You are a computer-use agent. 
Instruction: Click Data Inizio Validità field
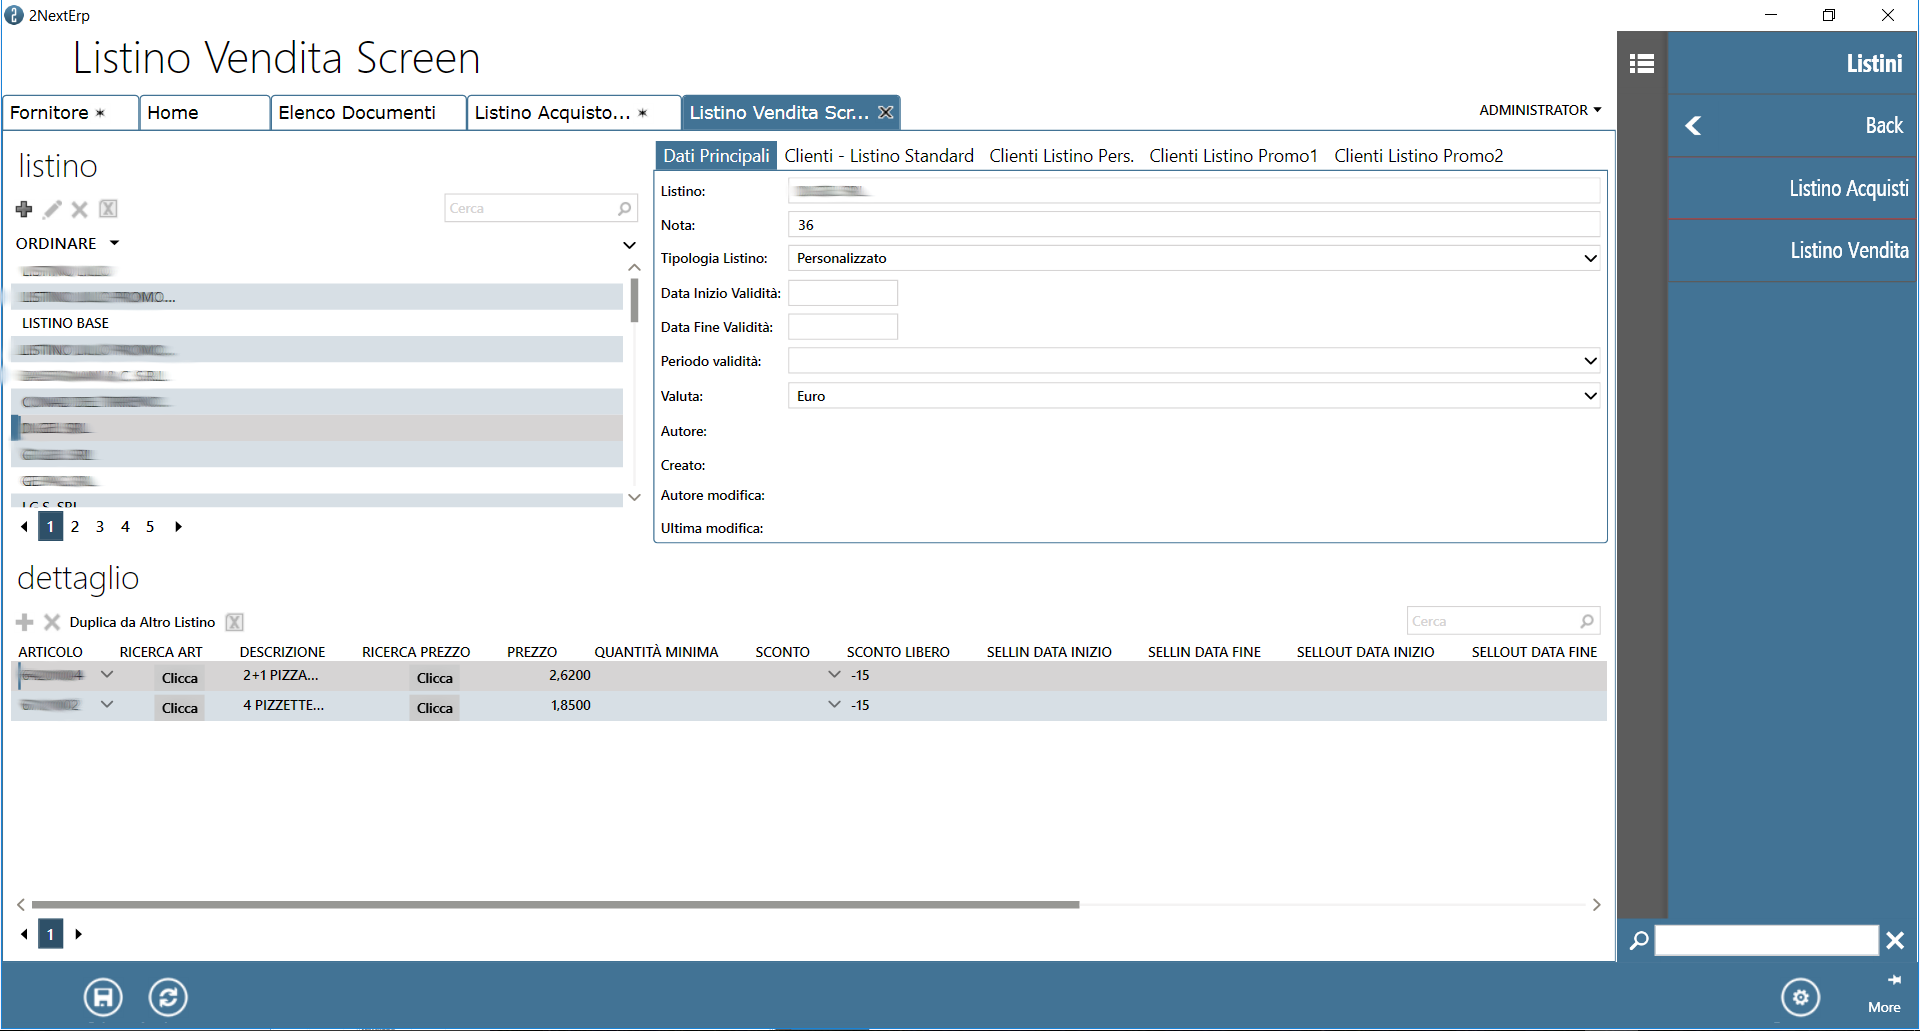click(843, 293)
